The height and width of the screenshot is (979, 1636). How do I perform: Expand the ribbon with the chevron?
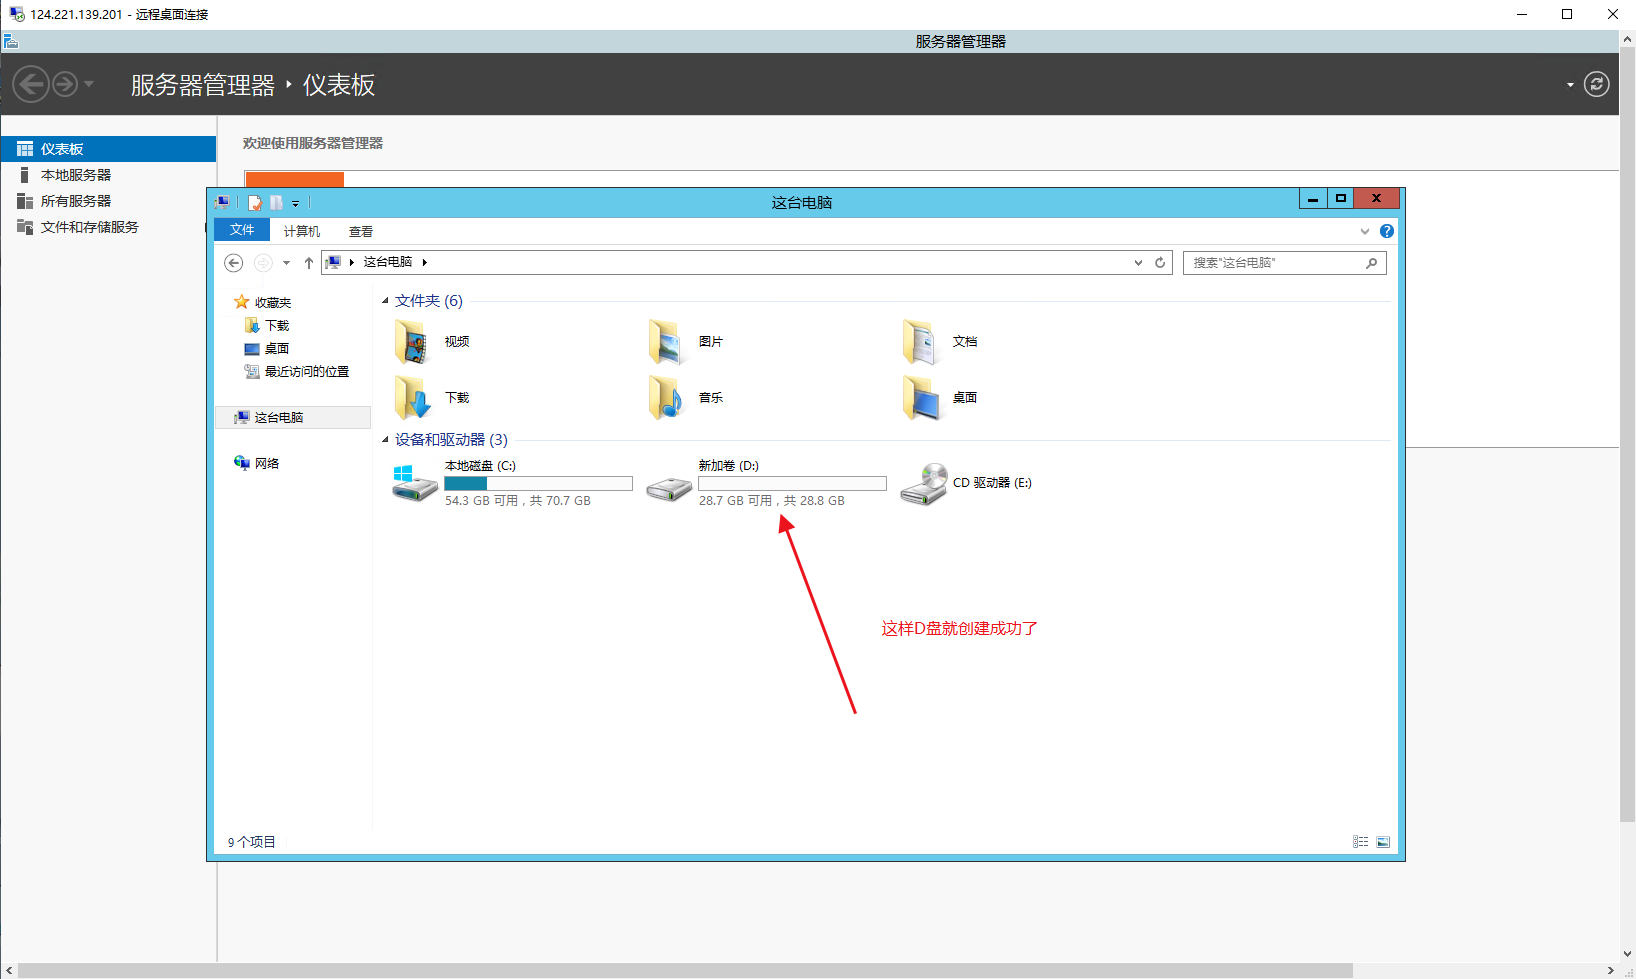point(1364,231)
